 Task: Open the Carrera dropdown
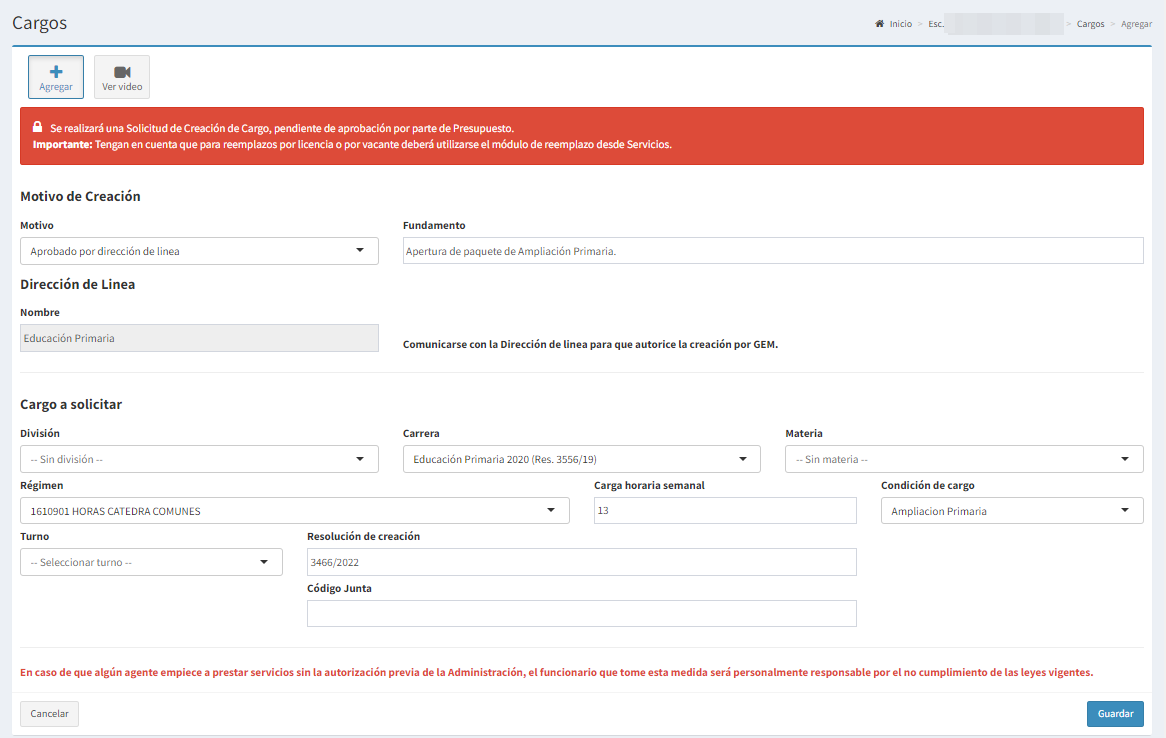tap(582, 459)
